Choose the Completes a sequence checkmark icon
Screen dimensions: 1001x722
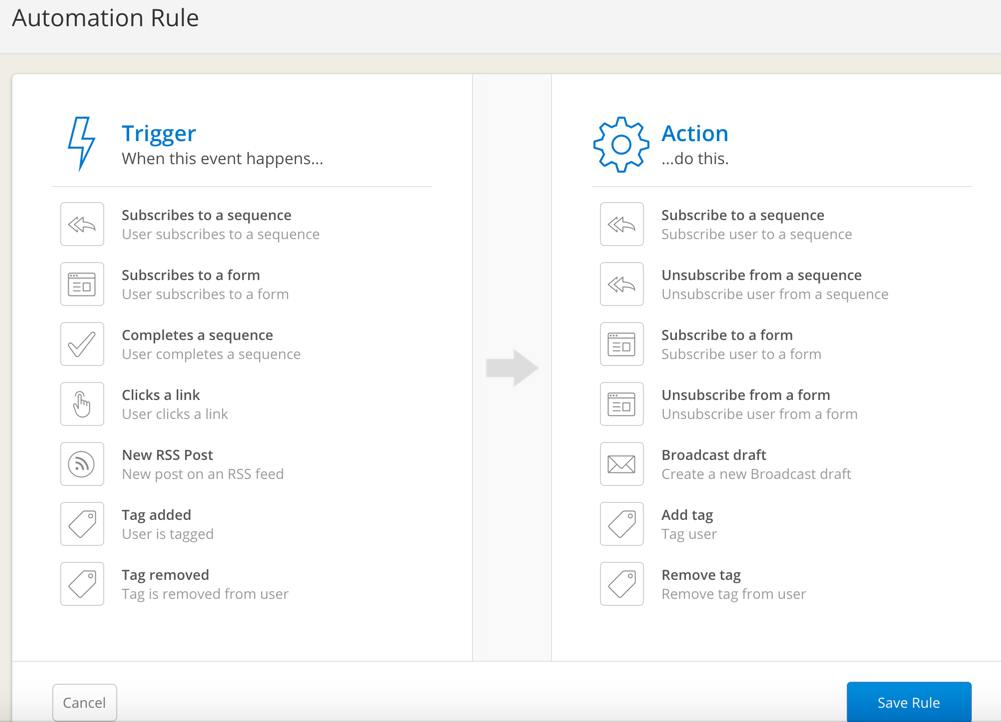[x=82, y=344]
